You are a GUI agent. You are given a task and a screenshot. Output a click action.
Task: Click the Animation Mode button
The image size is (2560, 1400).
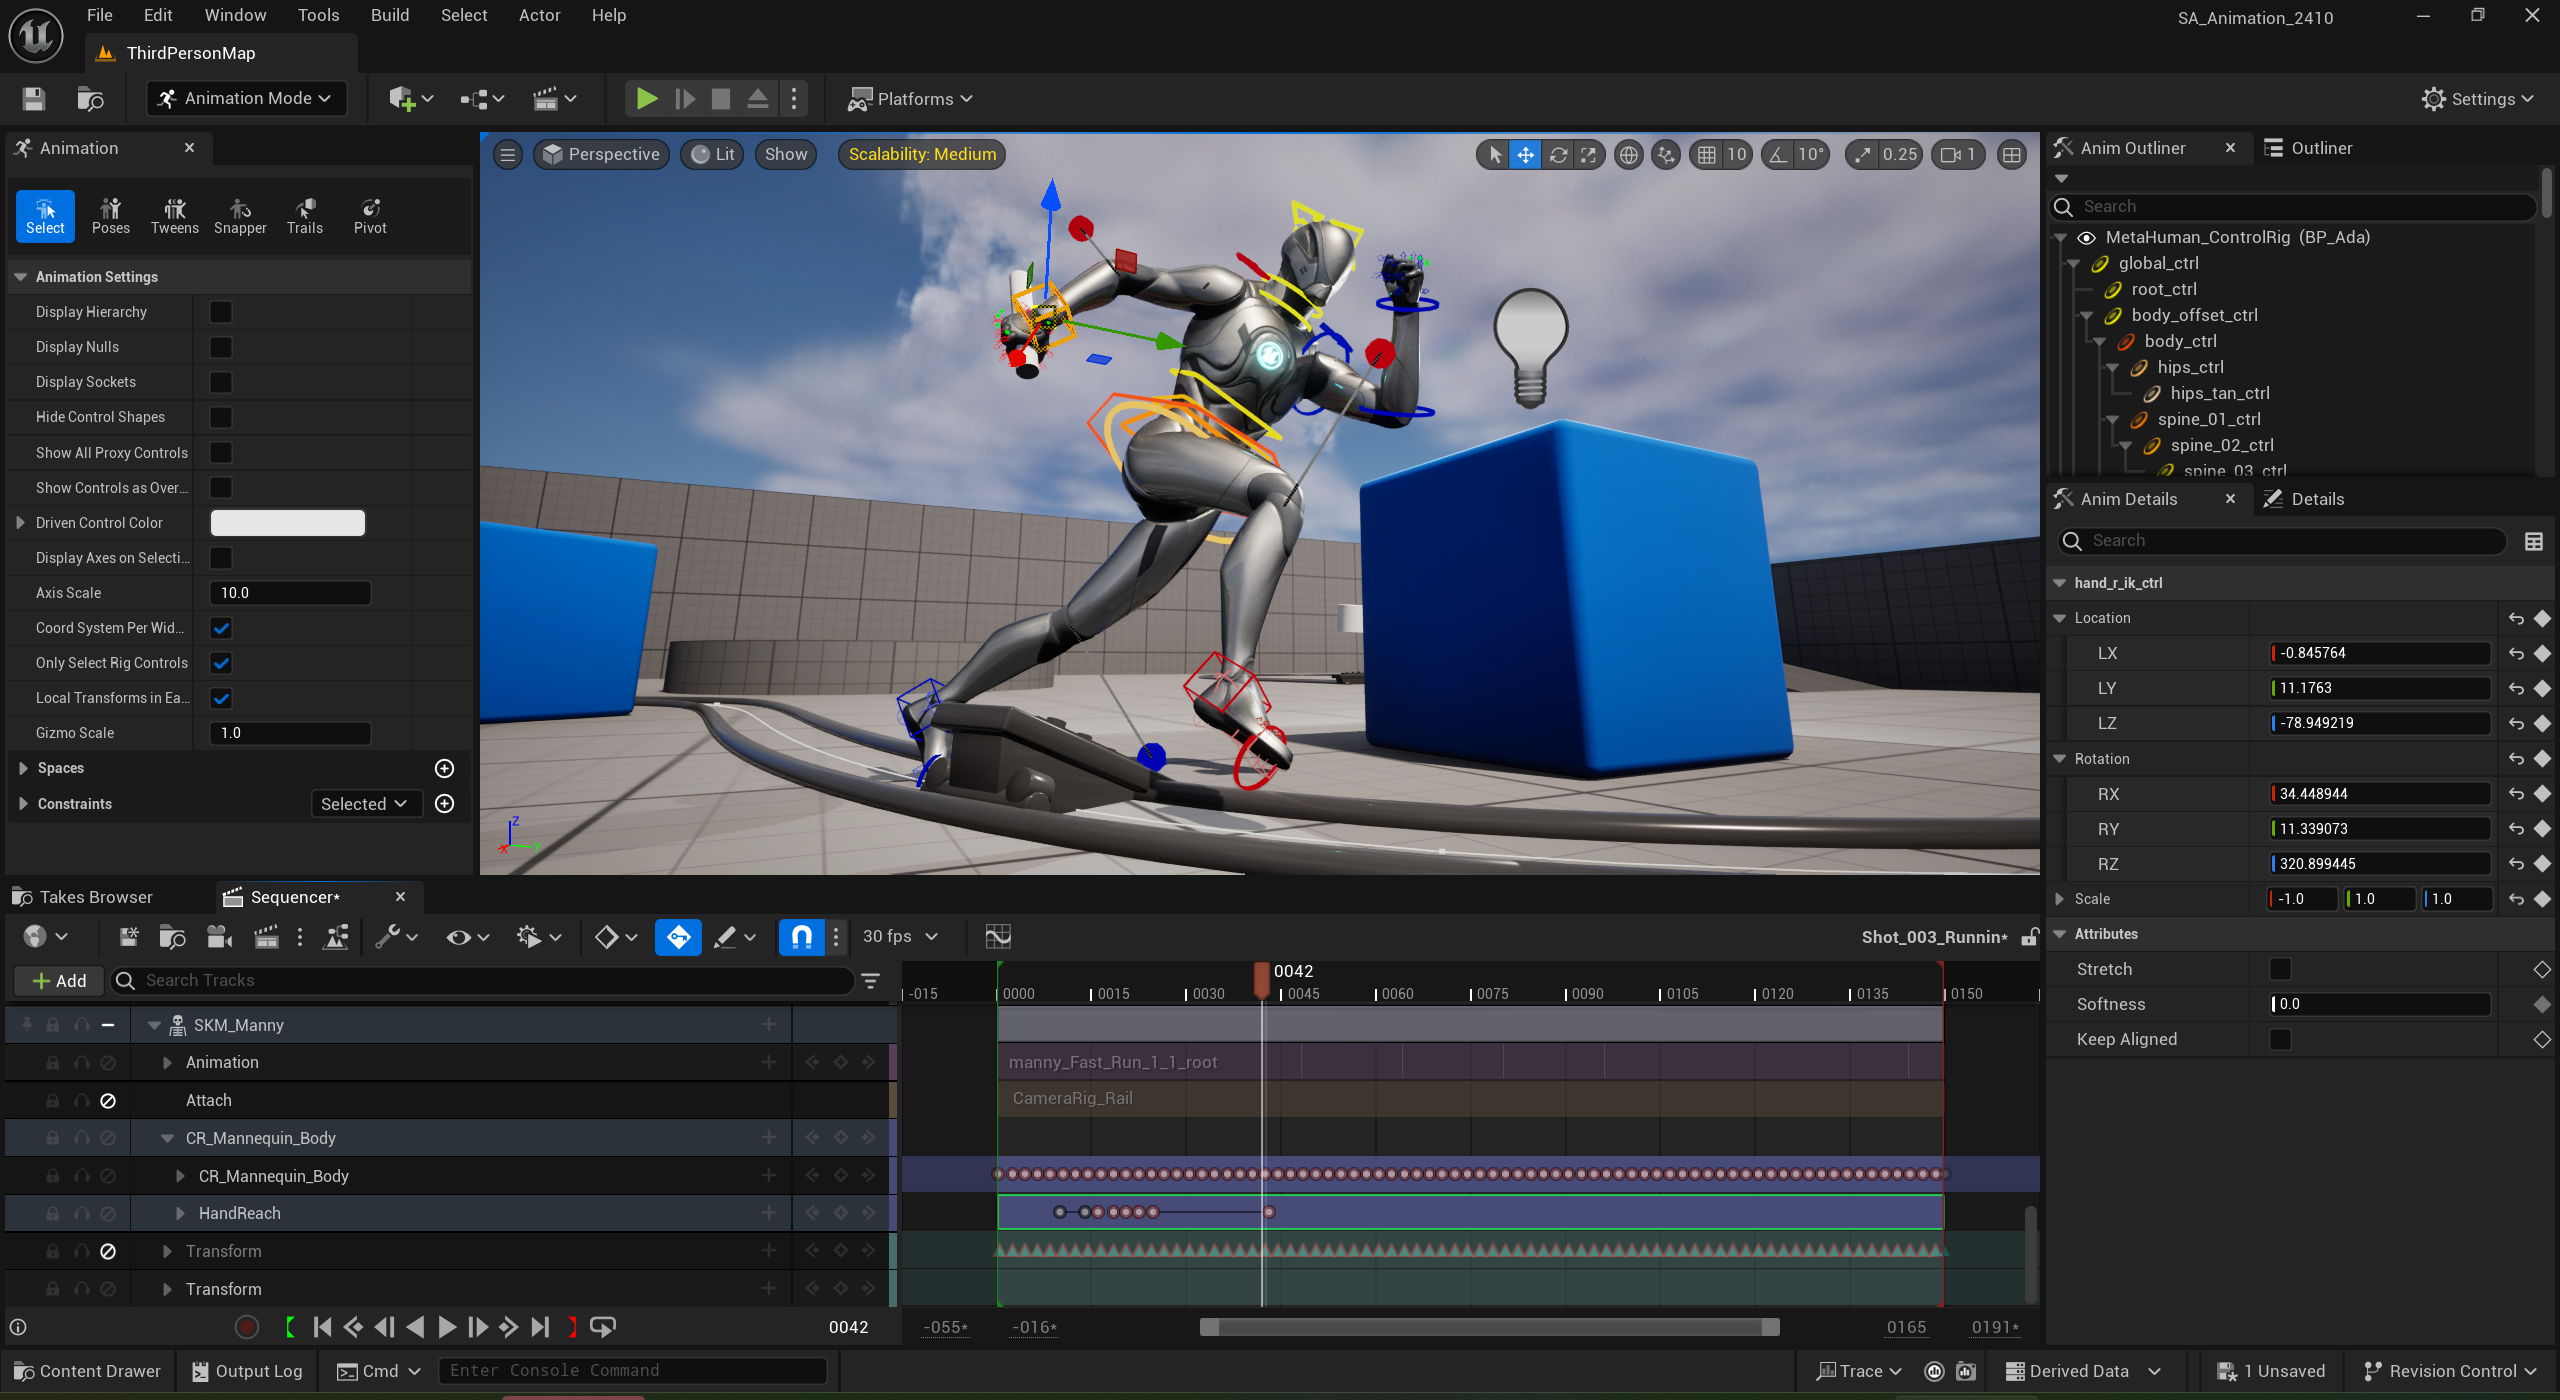click(x=245, y=98)
